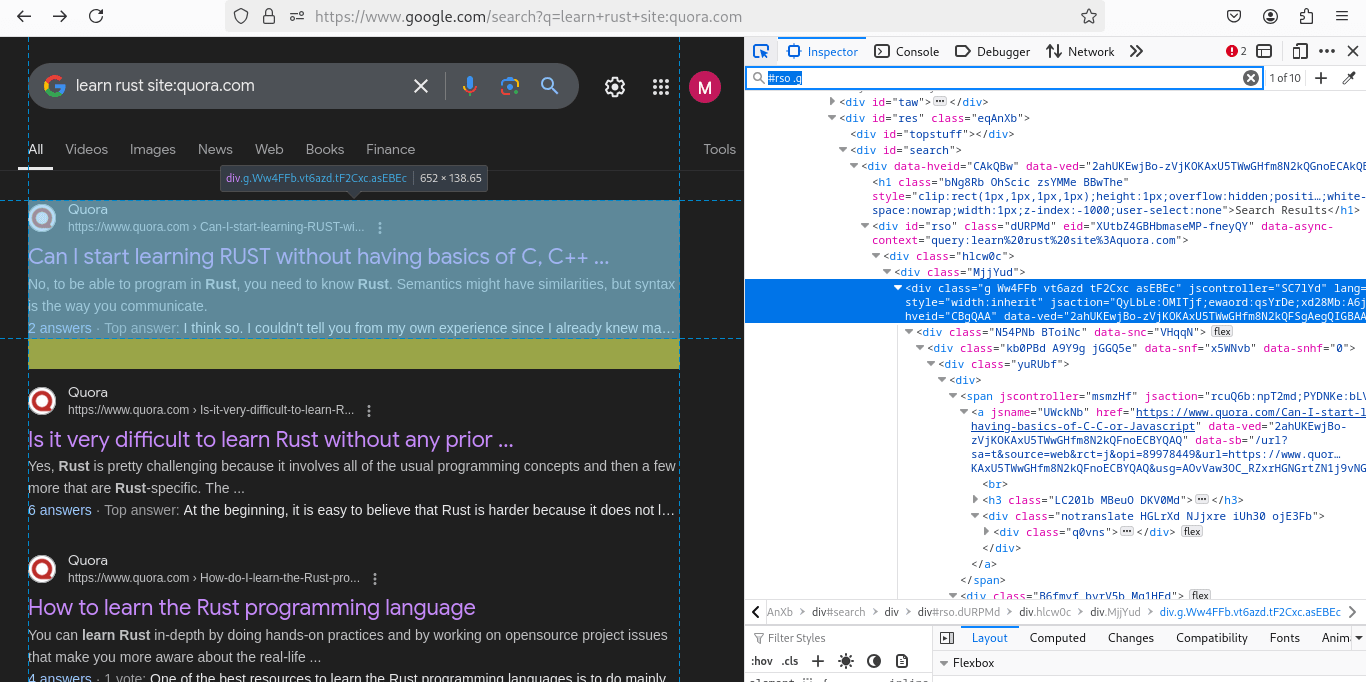Bookmark this page with star

[1089, 16]
